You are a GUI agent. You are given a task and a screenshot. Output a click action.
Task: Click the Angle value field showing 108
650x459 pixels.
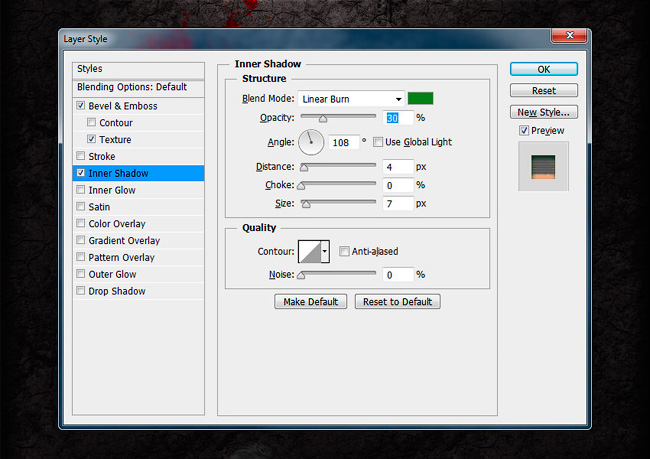point(343,143)
